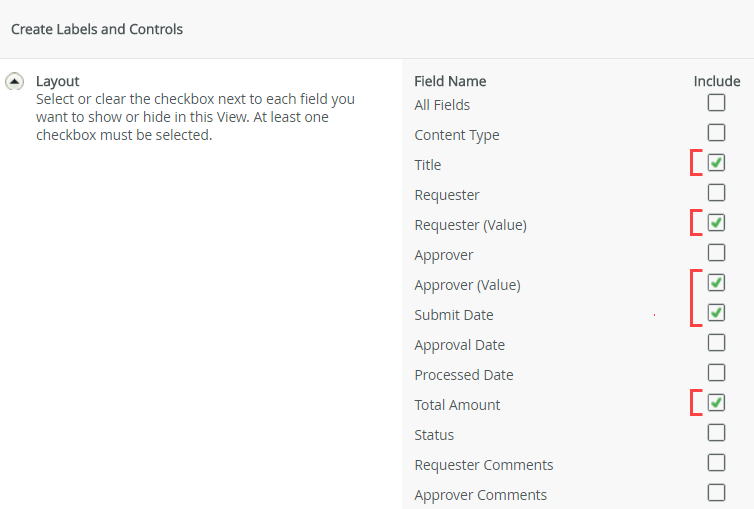Screen dimensions: 754x509
Task: Uncheck the Submit Date checkbox
Action: 716,312
